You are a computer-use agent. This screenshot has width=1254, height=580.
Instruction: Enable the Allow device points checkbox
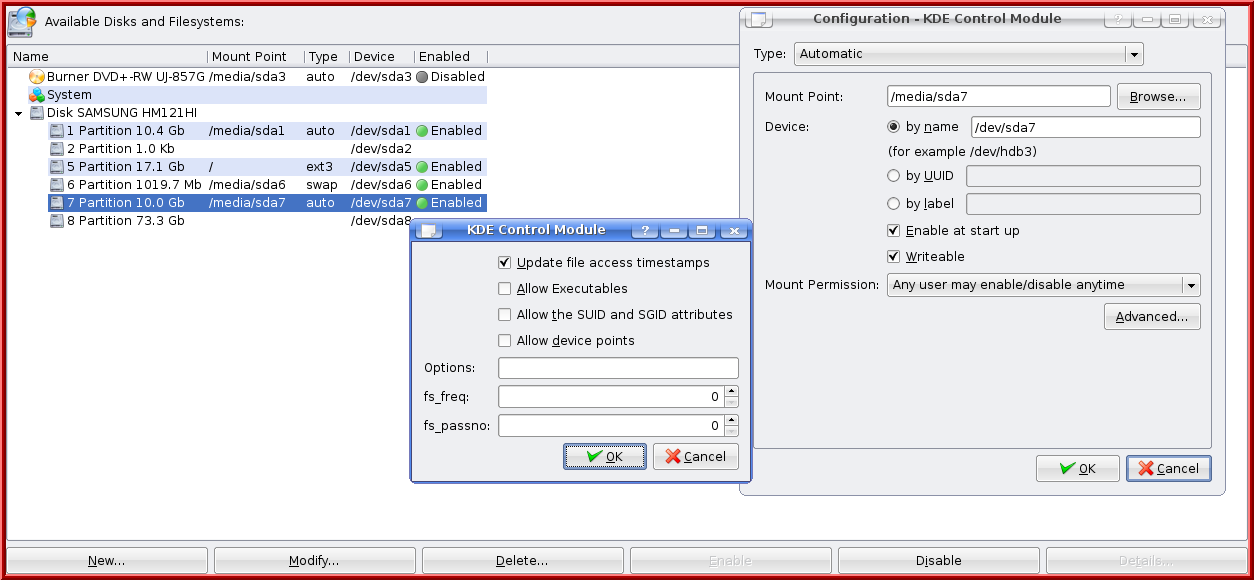click(505, 341)
